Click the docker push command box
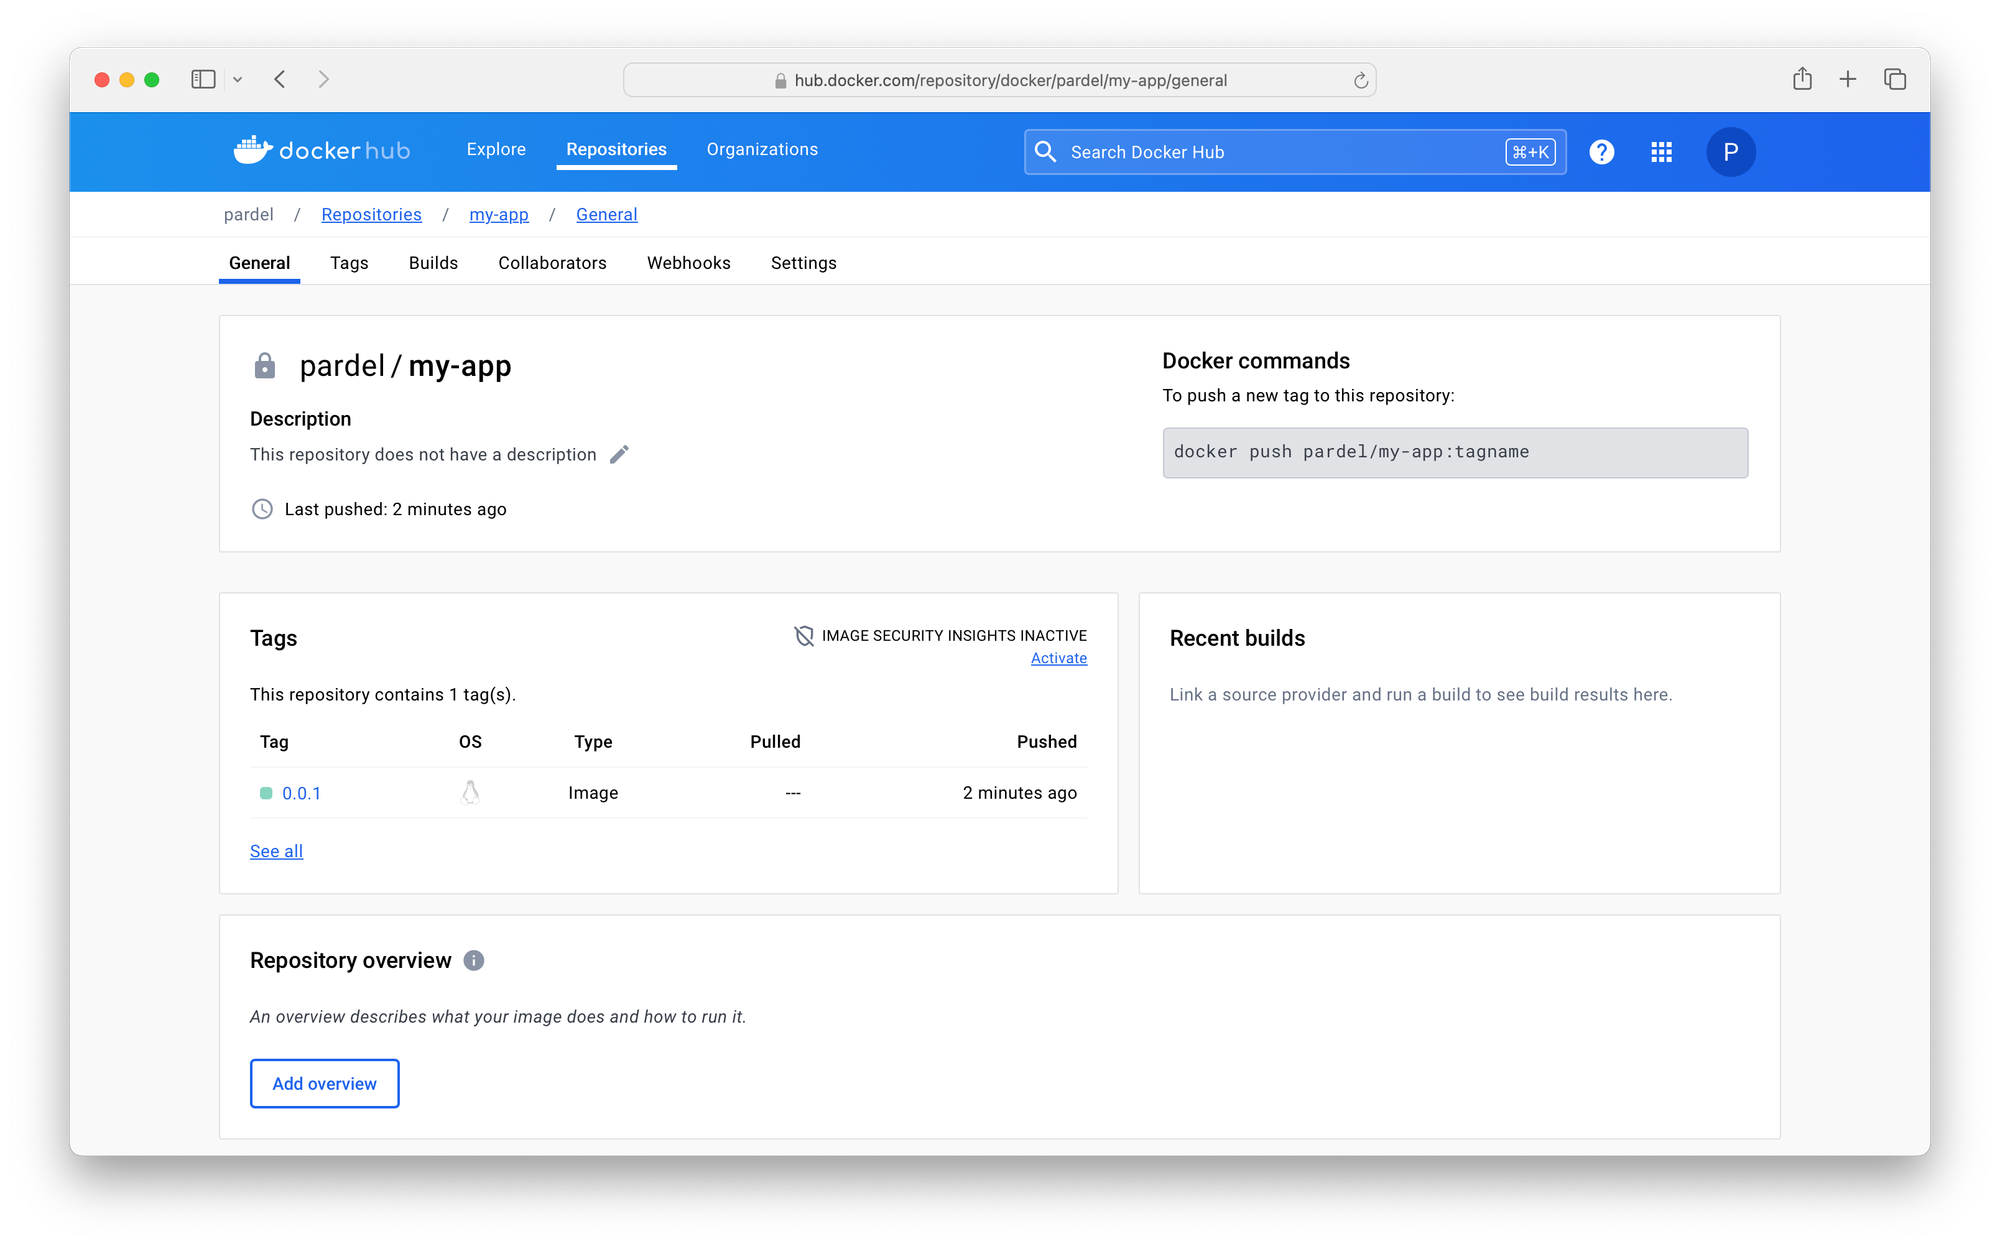This screenshot has width=2000, height=1248. point(1455,453)
